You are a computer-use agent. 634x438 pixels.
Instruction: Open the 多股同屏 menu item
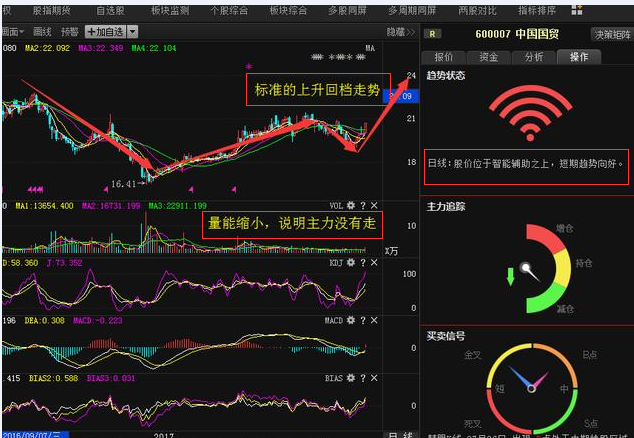347,11
